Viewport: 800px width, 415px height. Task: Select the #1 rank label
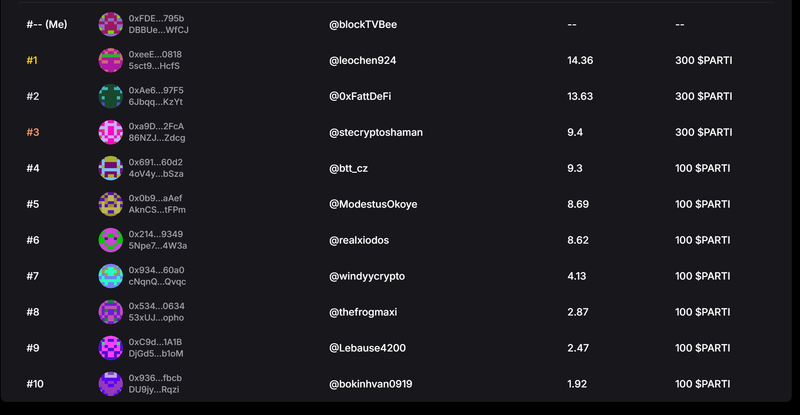[x=32, y=60]
